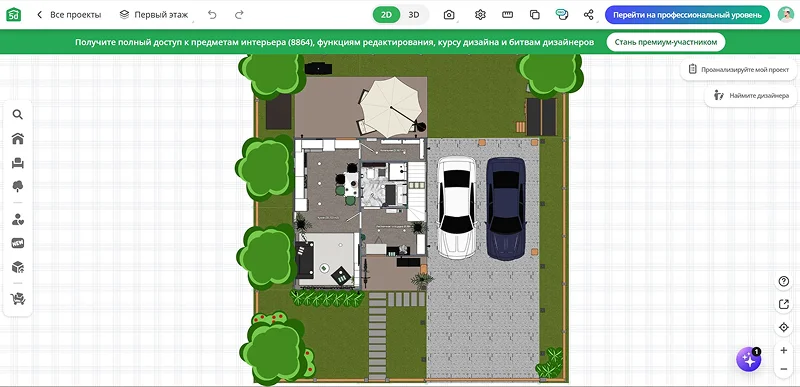Switch to 3D view mode
The image size is (800, 387).
coord(414,15)
